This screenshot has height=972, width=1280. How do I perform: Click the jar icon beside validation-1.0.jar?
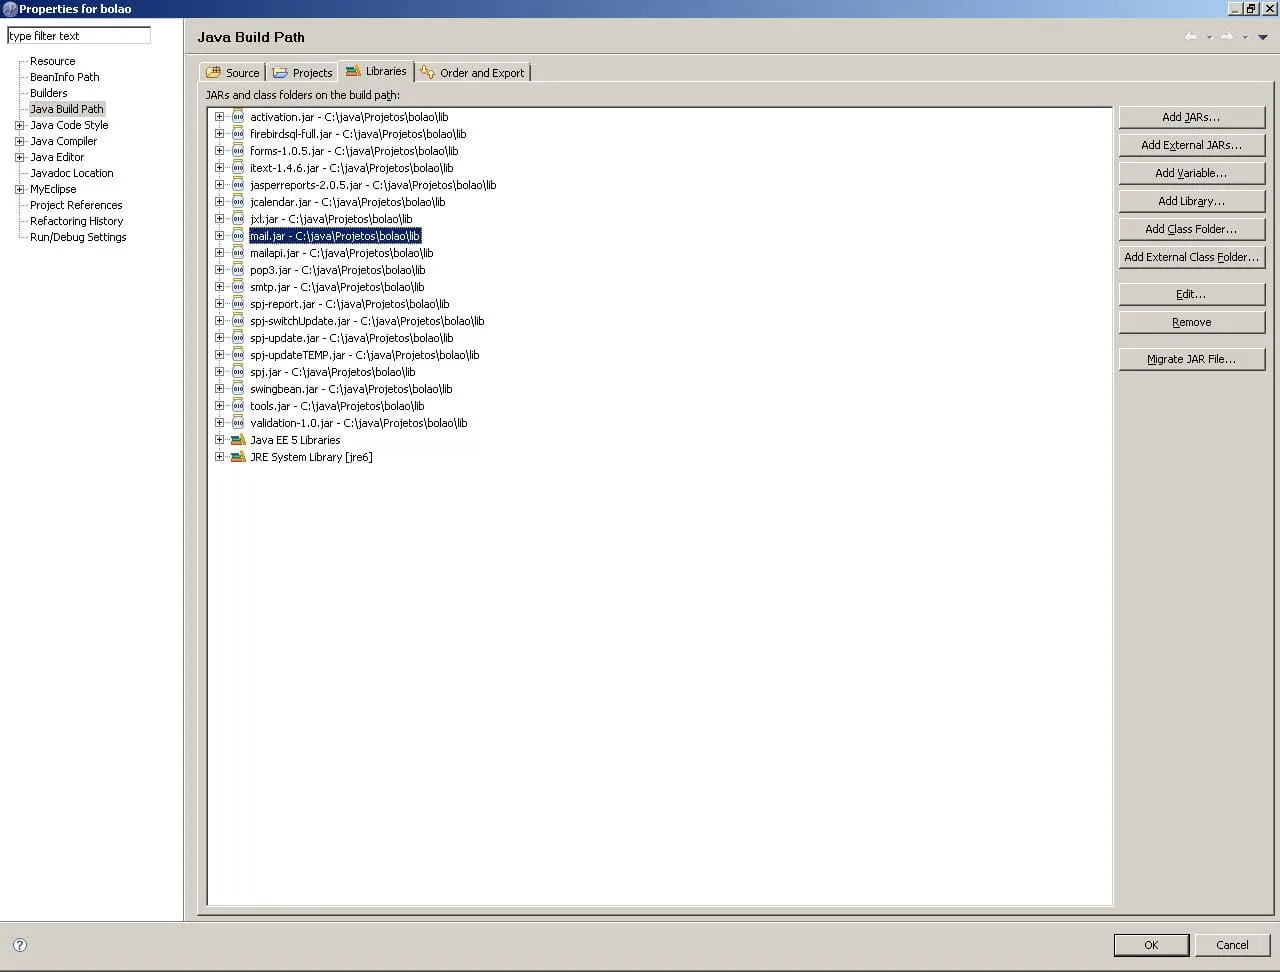pos(238,423)
